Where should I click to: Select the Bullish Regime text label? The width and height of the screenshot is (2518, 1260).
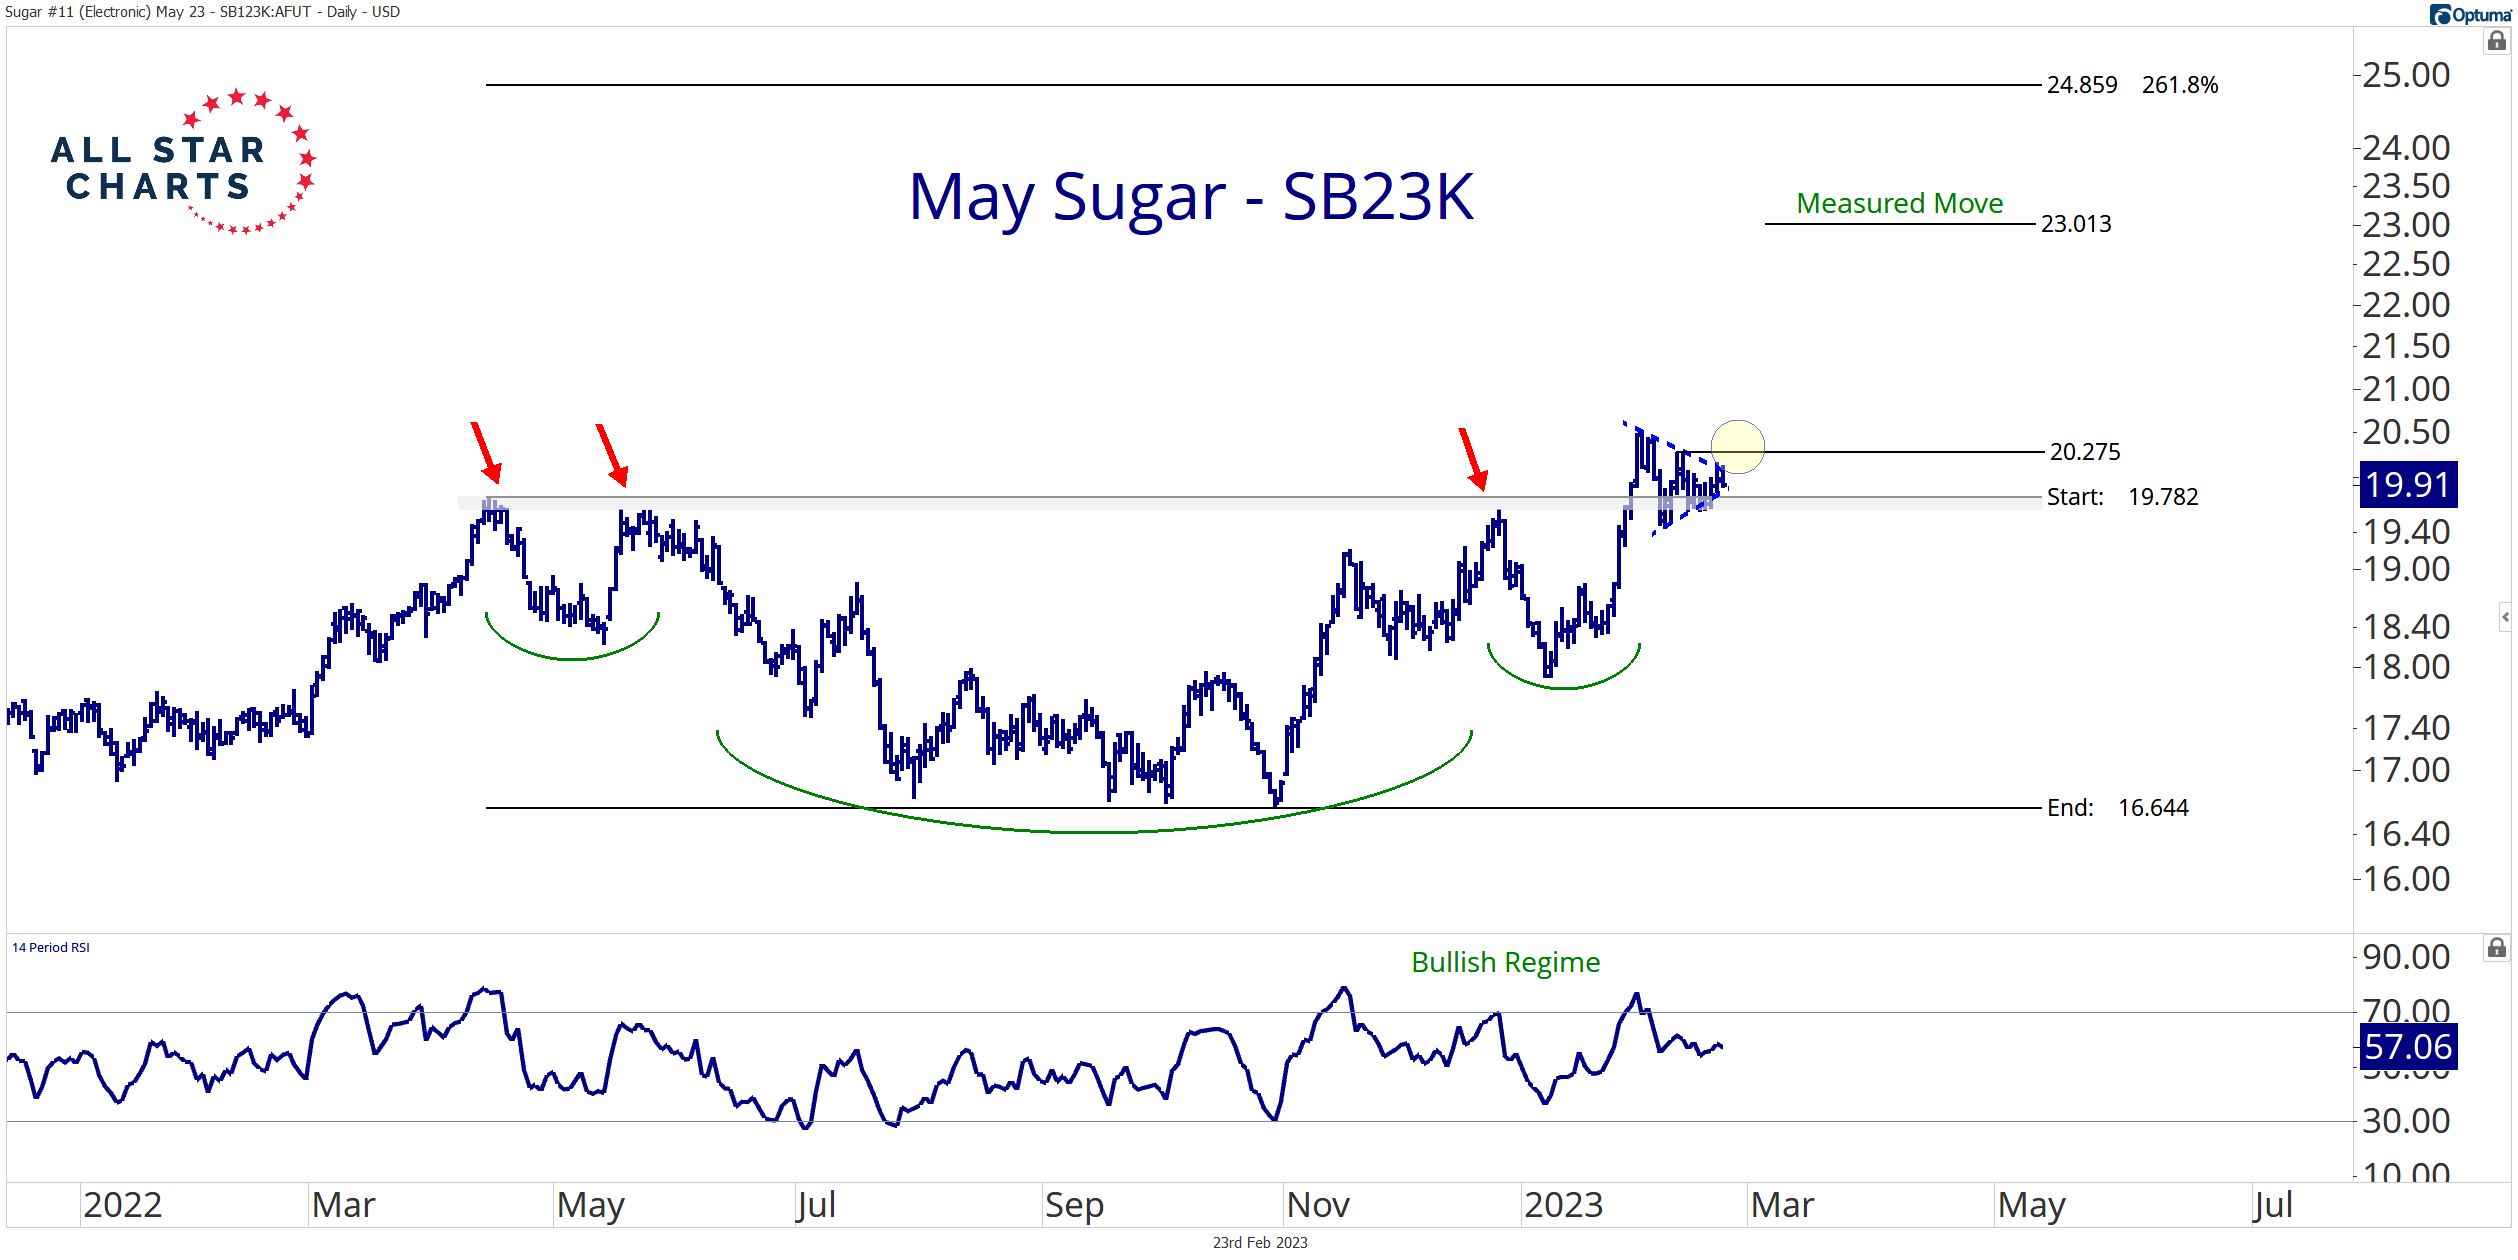click(1505, 962)
